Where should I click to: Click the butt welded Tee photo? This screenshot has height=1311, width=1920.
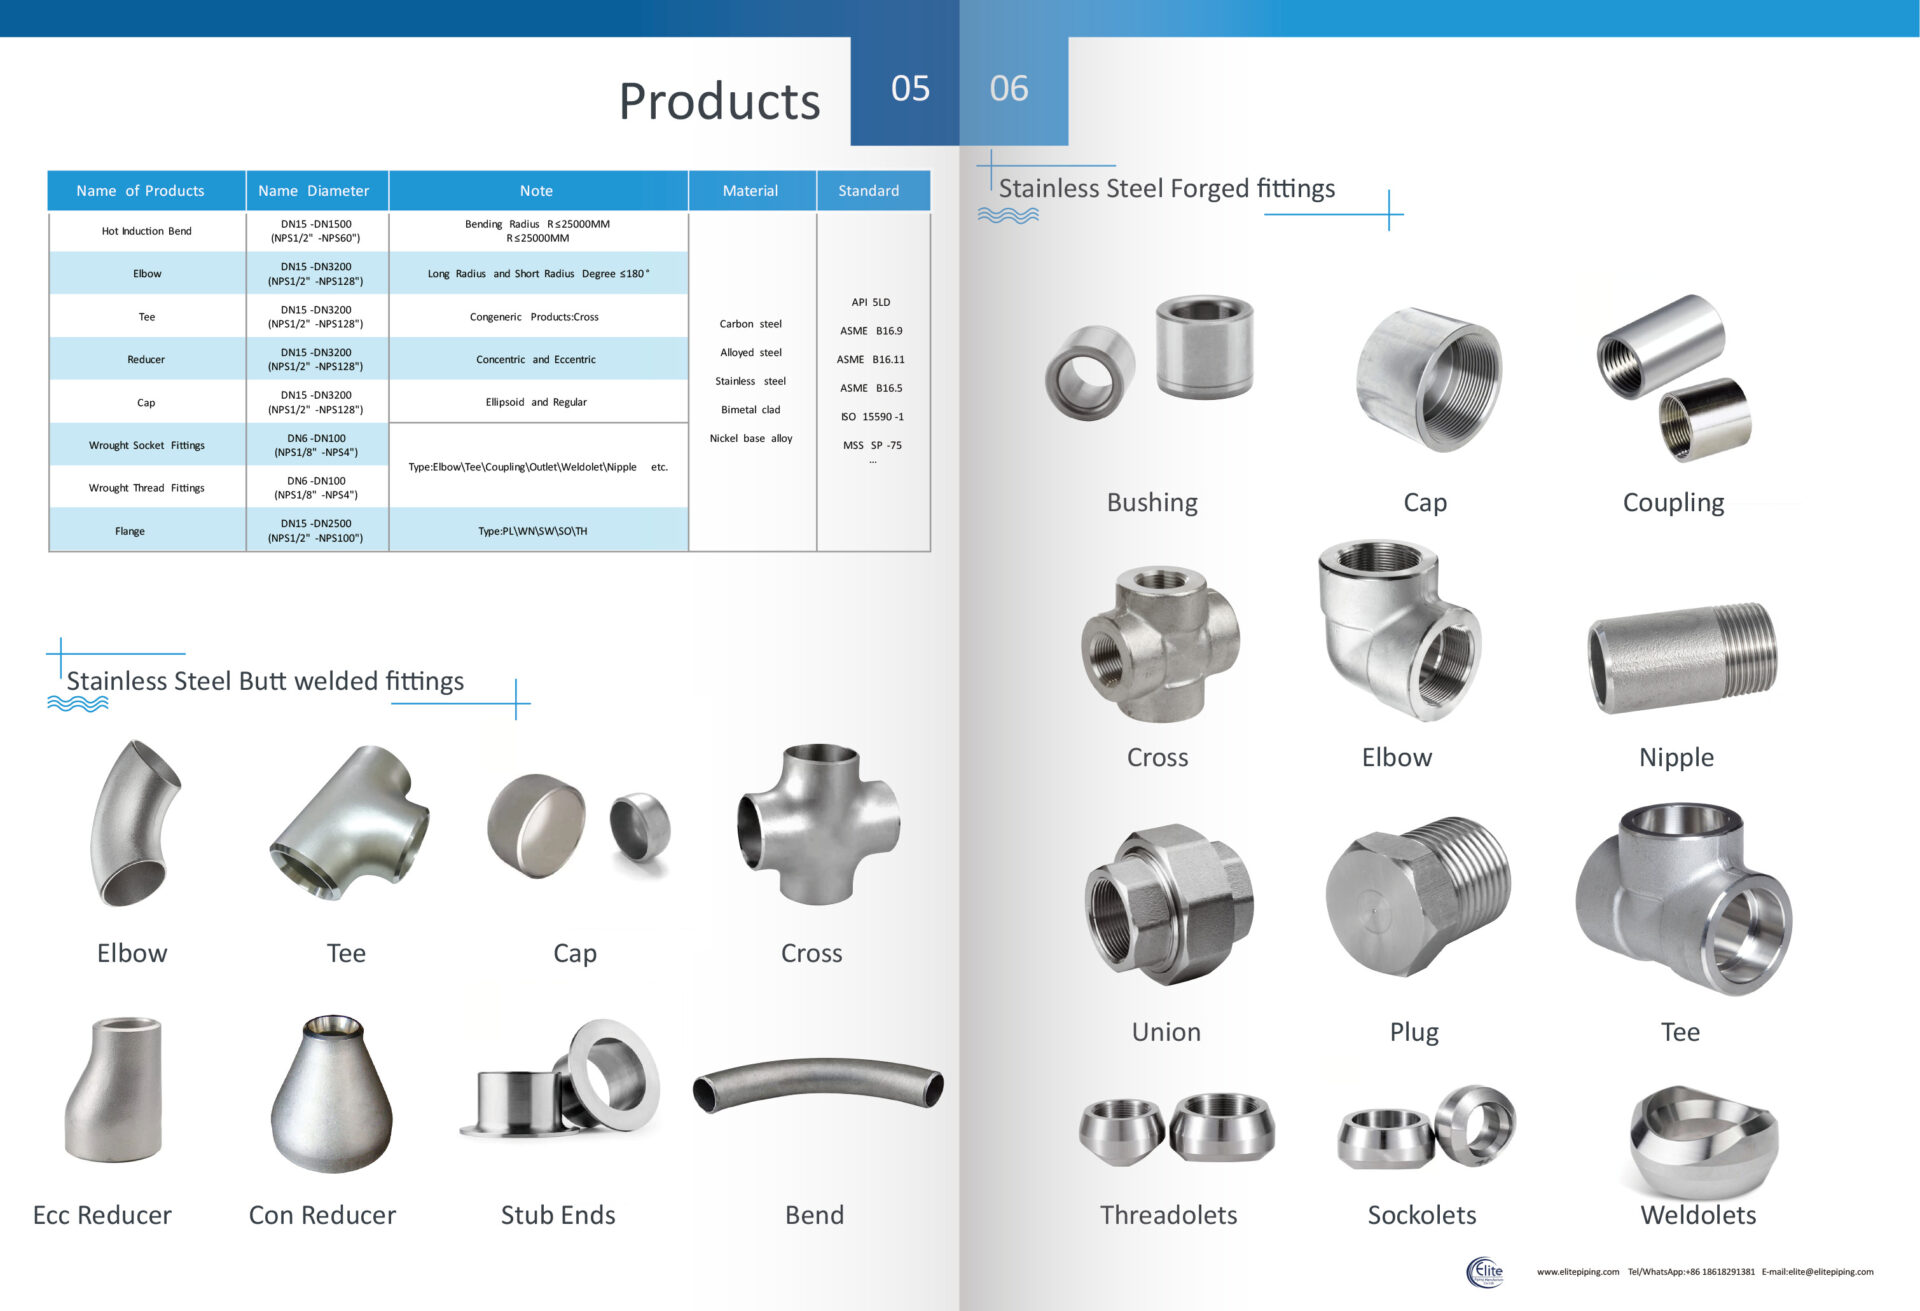click(x=349, y=822)
